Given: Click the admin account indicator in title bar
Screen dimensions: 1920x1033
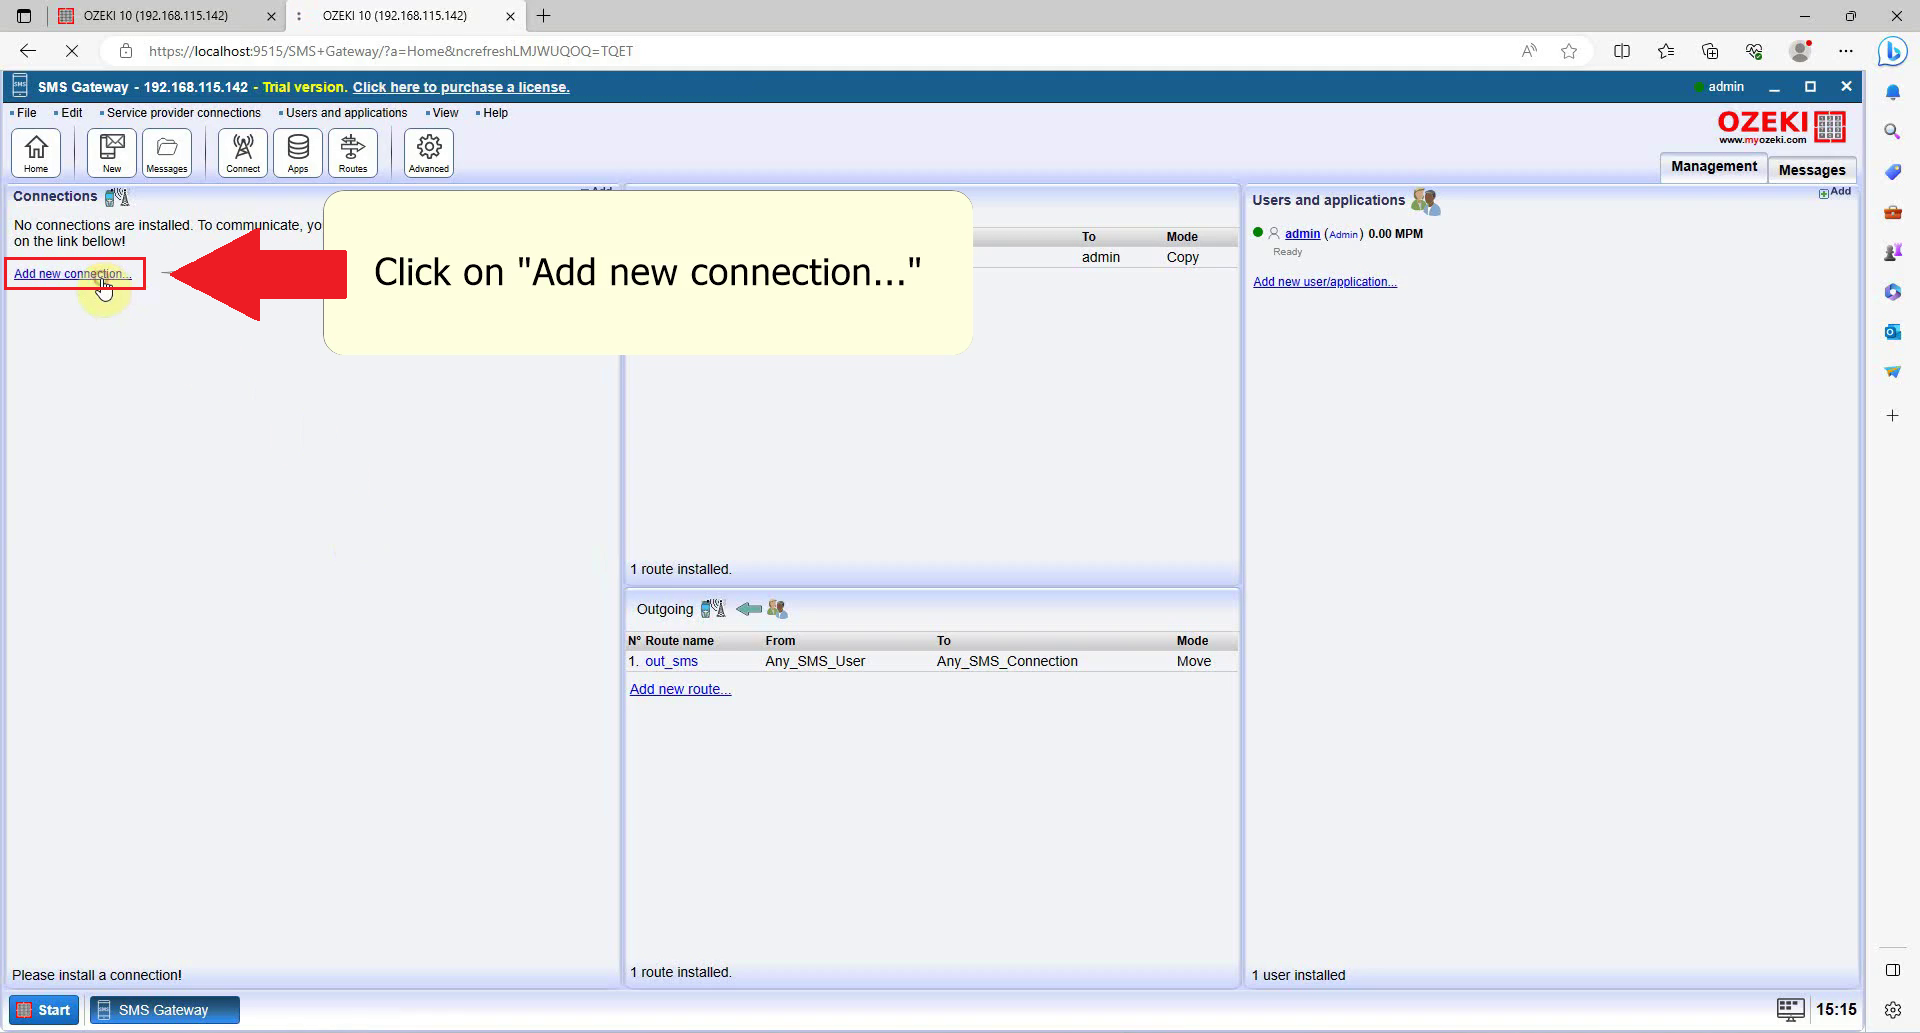Looking at the screenshot, I should click(x=1719, y=87).
